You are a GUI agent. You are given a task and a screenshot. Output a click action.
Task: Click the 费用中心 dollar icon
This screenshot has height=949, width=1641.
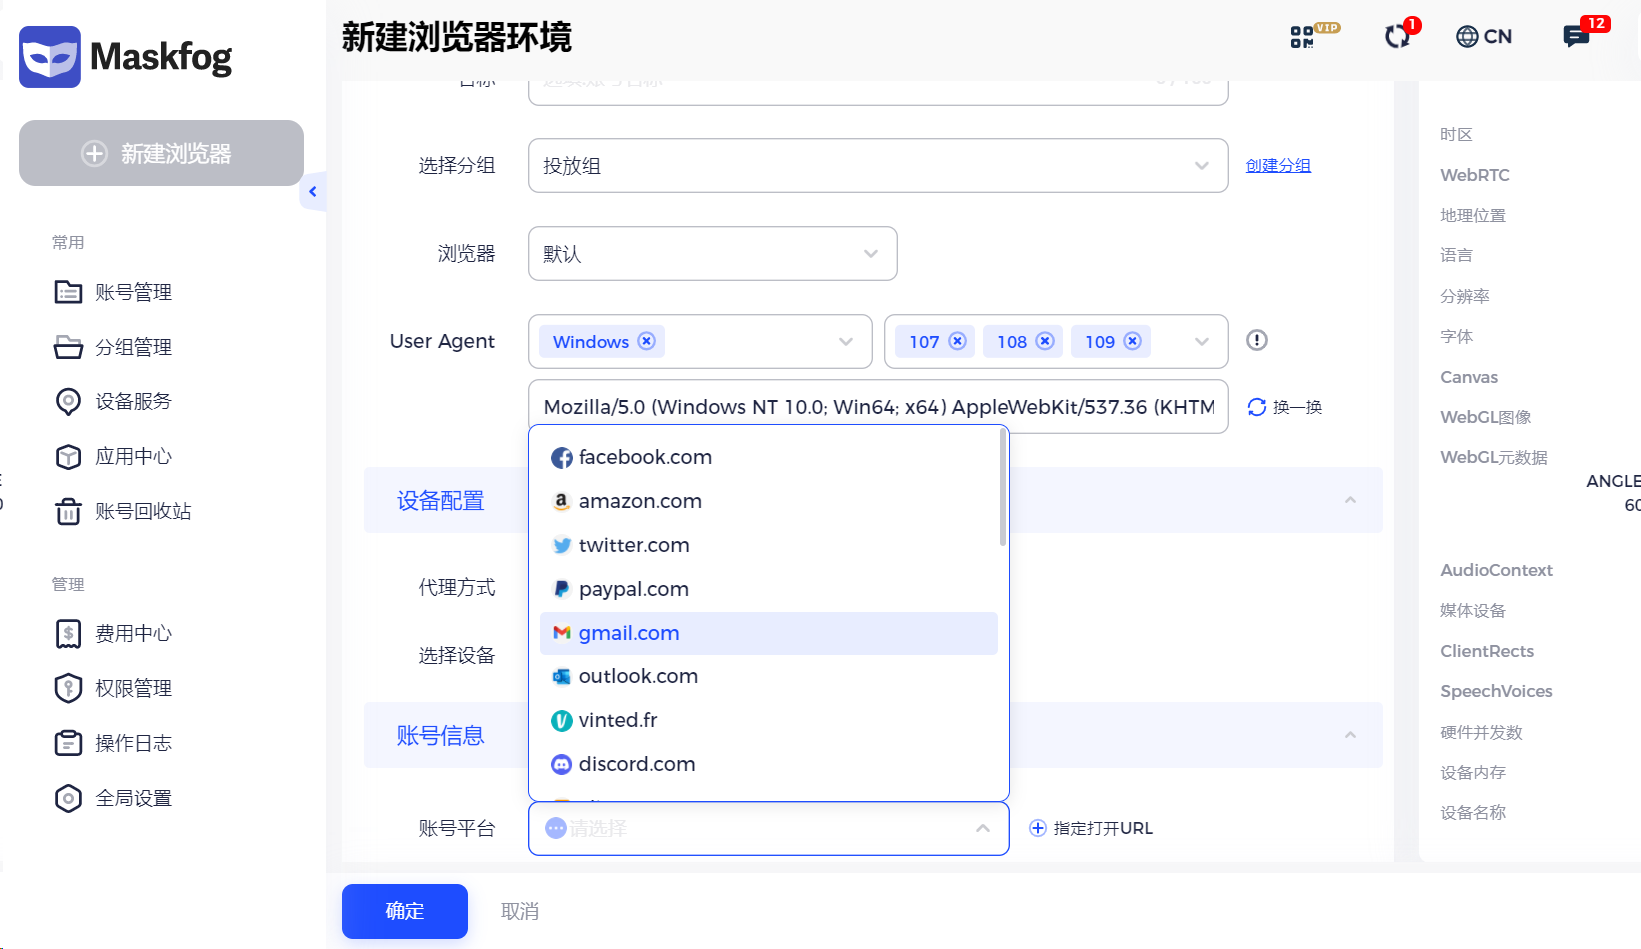point(68,633)
